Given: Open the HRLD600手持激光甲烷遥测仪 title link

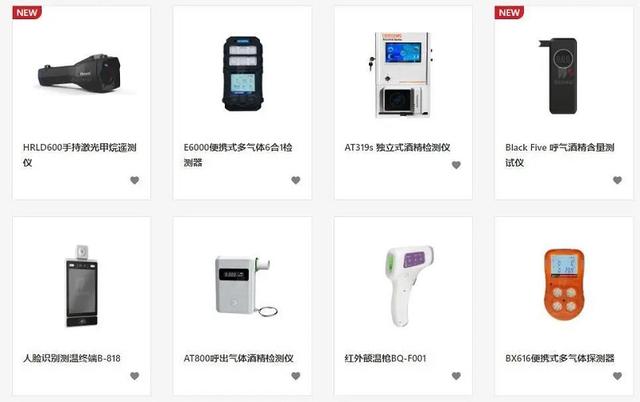Looking at the screenshot, I should coord(80,155).
